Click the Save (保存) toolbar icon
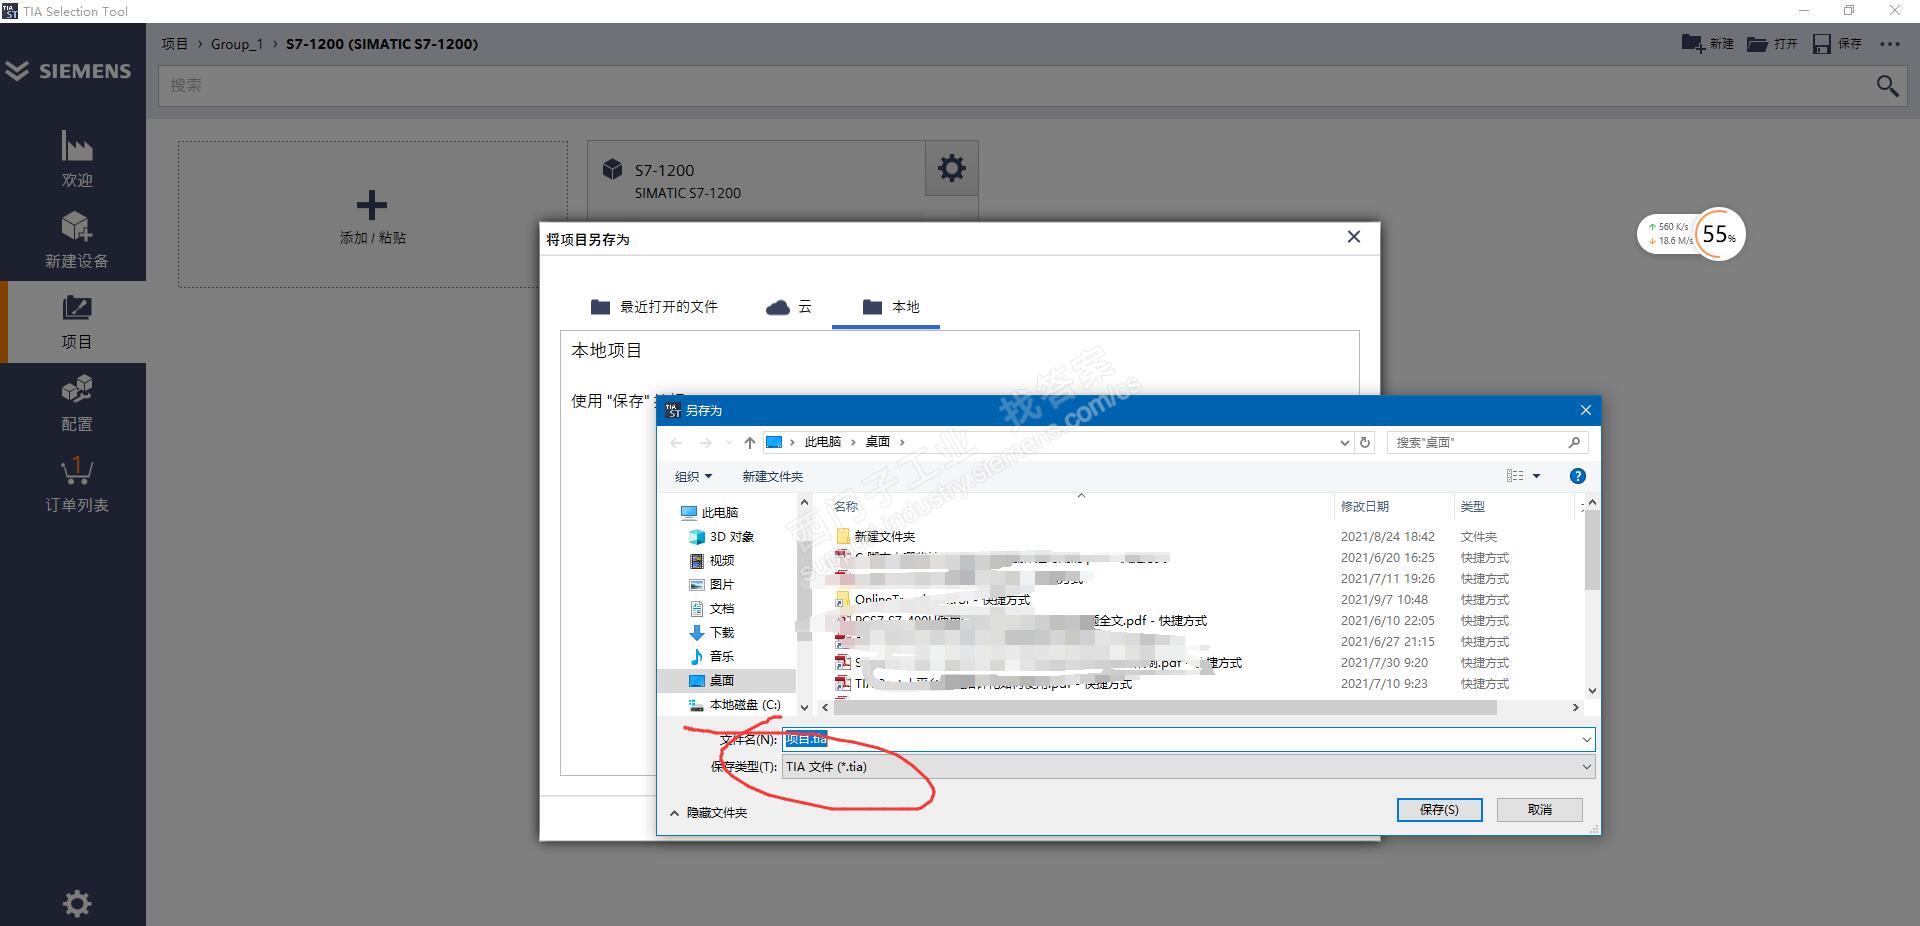 (1837, 44)
